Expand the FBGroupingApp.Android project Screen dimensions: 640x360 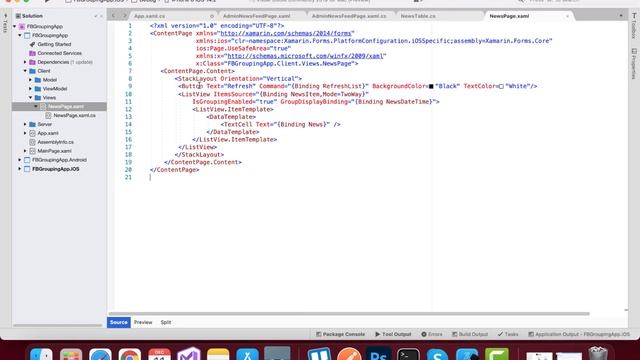[20, 160]
